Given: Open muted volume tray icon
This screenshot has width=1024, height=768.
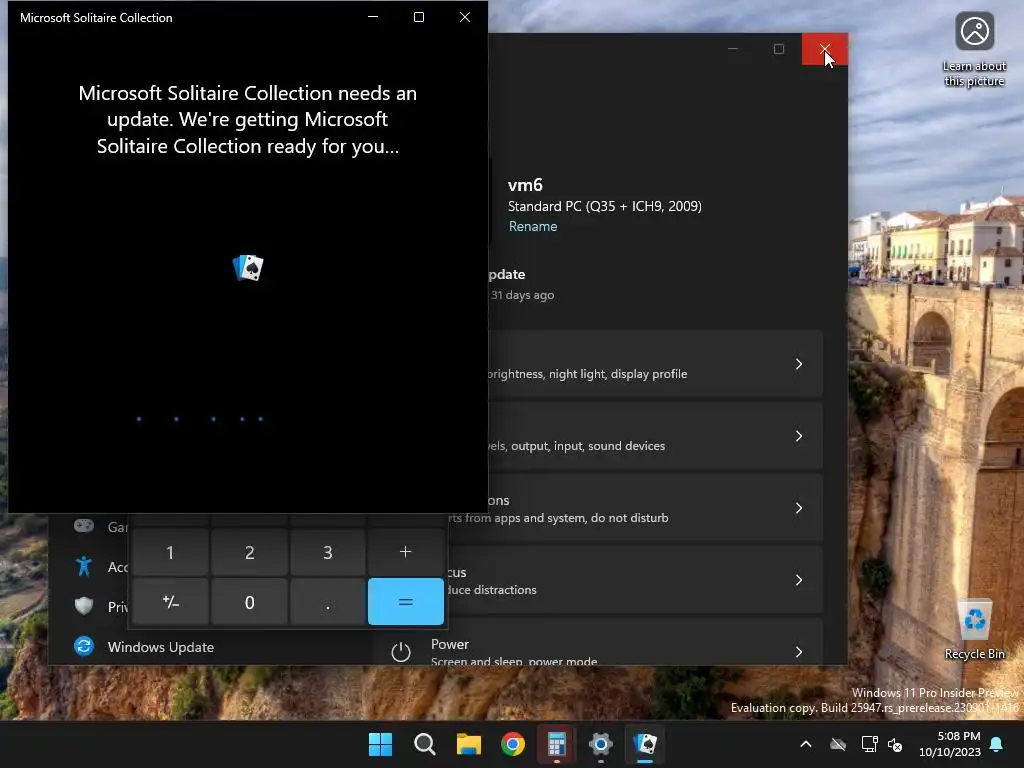Looking at the screenshot, I should (895, 744).
